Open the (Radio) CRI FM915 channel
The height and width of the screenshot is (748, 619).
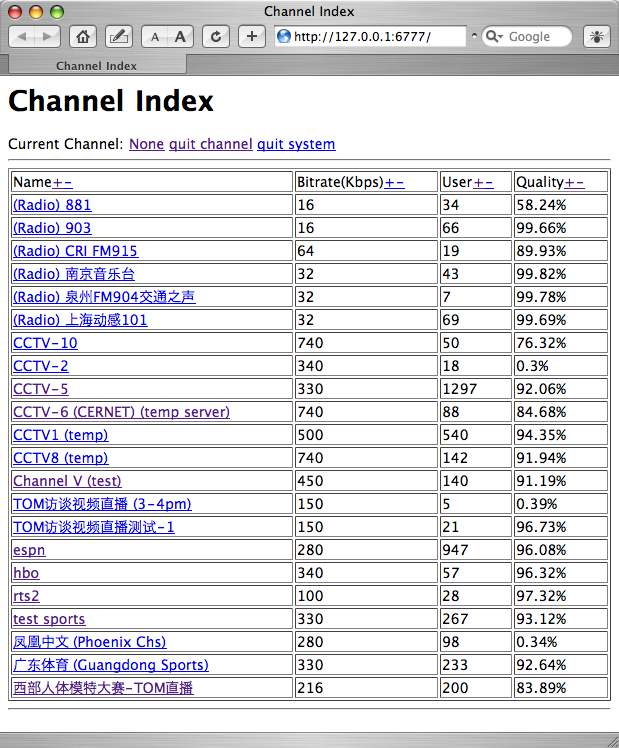75,251
